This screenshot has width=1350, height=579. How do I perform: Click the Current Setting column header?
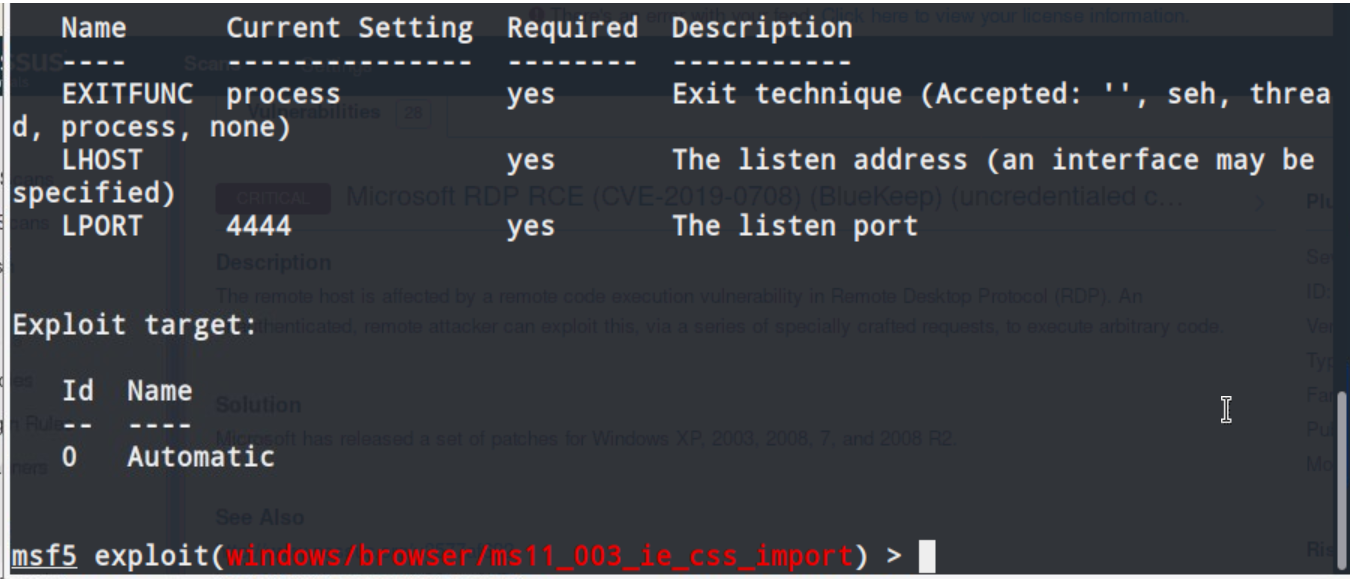(x=349, y=30)
